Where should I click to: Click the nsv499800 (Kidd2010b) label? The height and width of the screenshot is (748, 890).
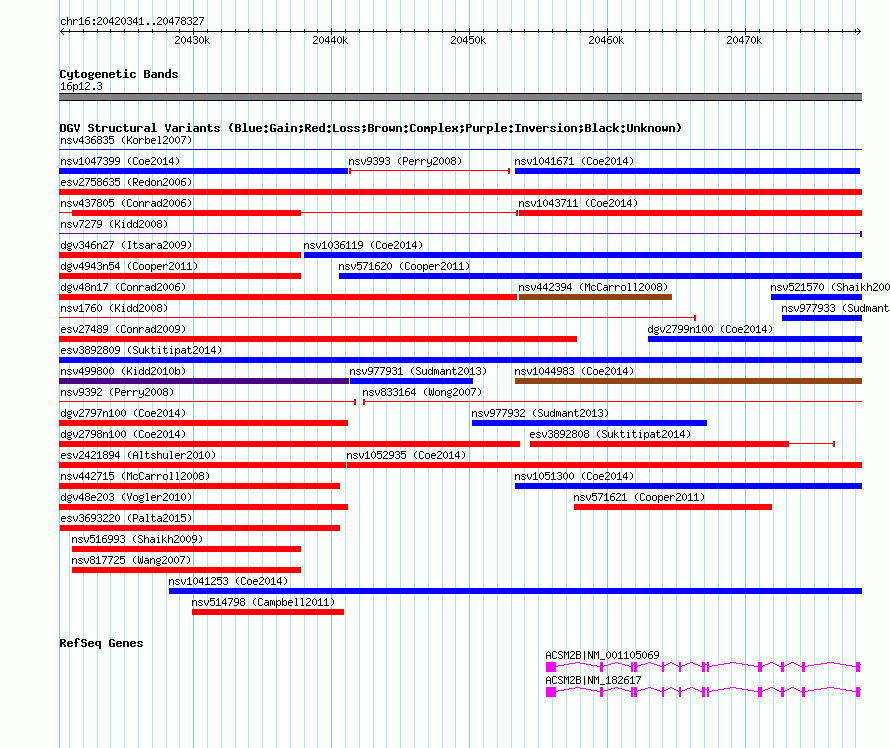pos(123,371)
